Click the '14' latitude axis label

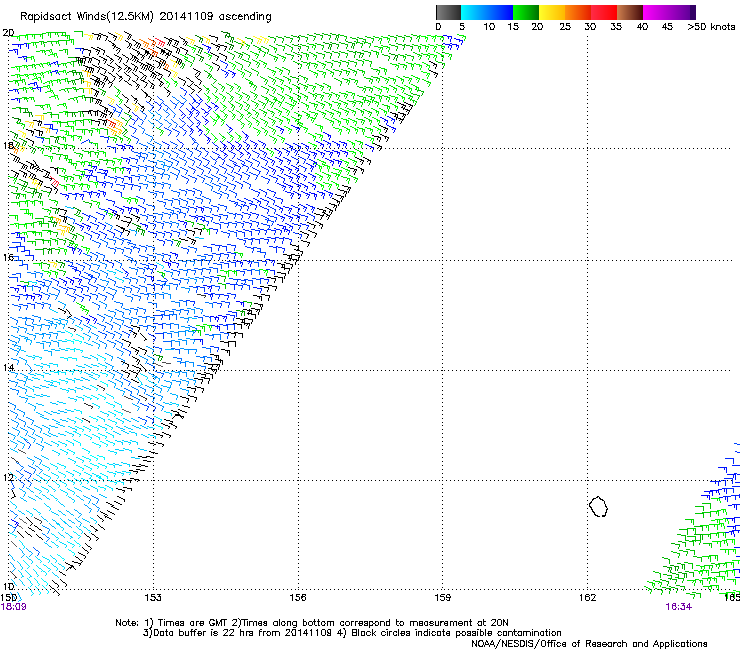(x=8, y=367)
